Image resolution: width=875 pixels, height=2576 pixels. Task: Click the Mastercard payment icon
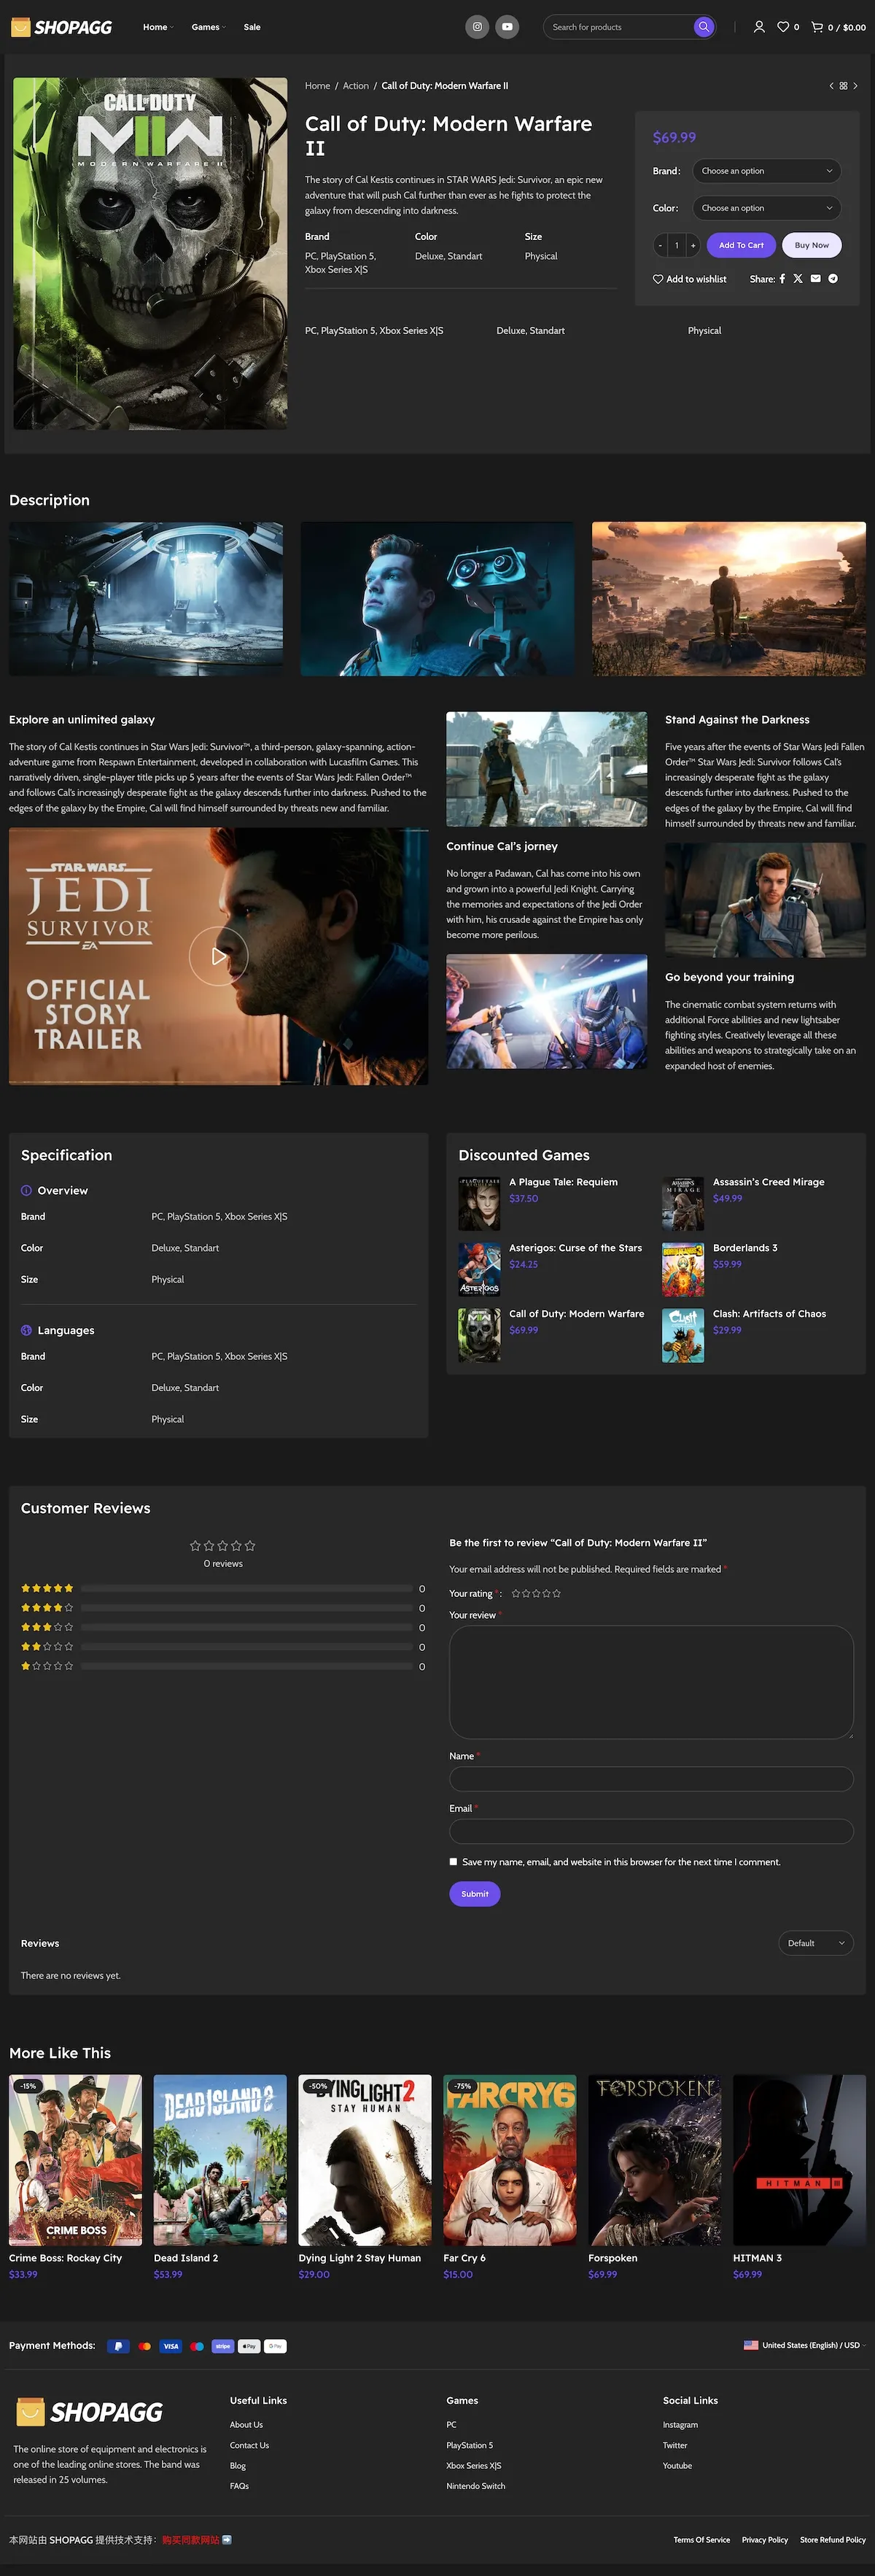coord(145,2346)
